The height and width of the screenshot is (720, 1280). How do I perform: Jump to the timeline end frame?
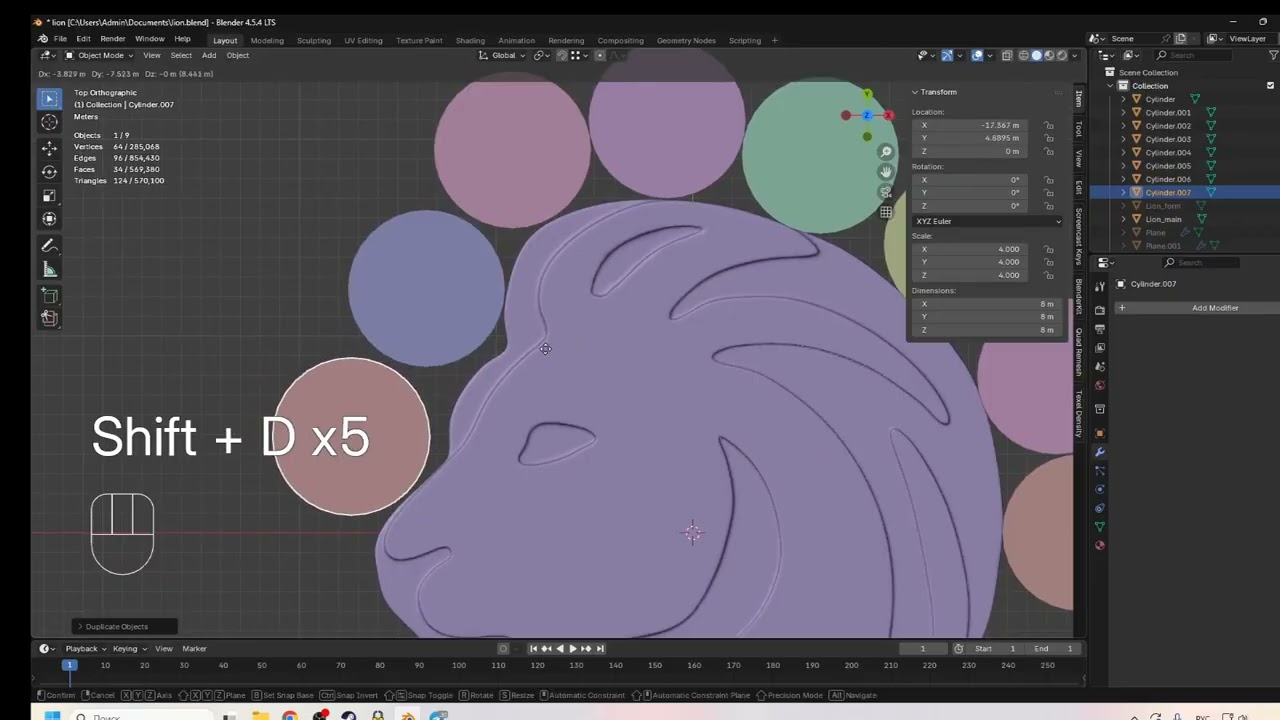click(598, 649)
